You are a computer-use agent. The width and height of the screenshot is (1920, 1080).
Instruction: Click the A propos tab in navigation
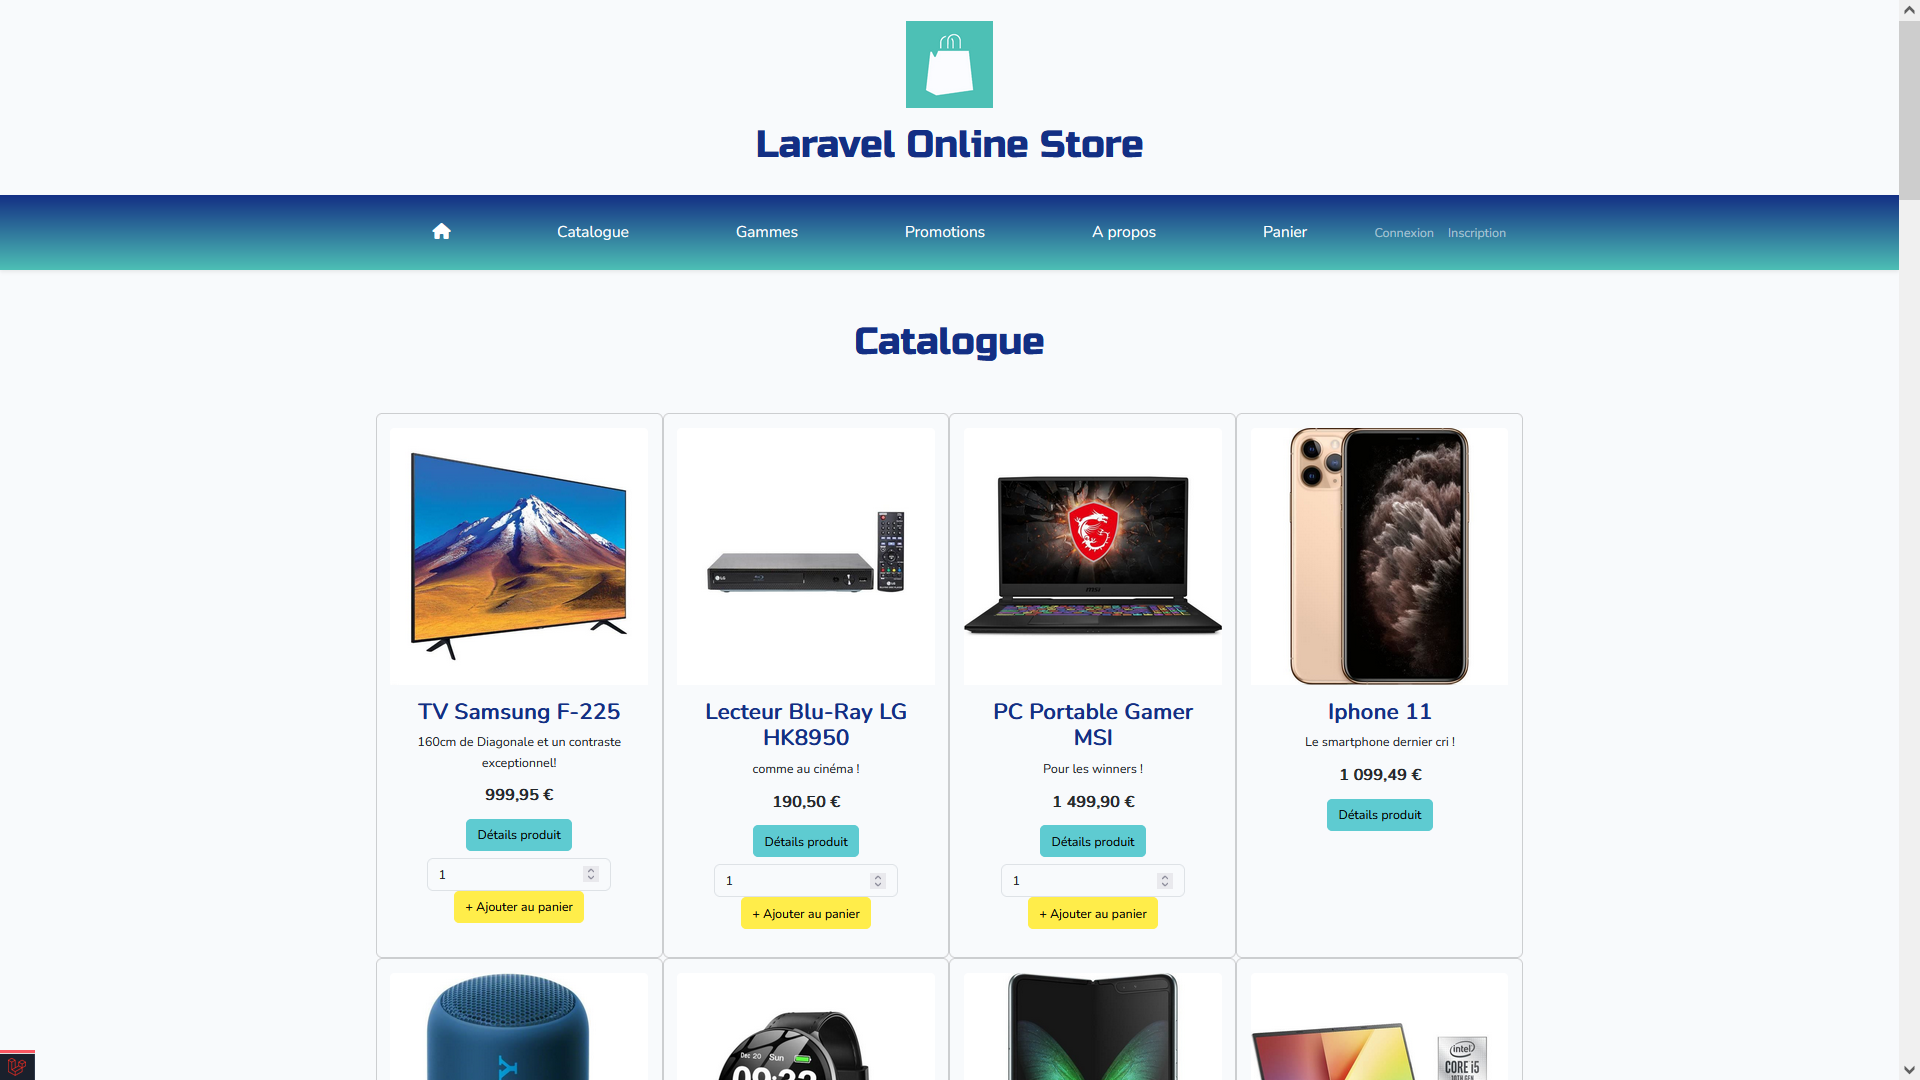(1124, 231)
